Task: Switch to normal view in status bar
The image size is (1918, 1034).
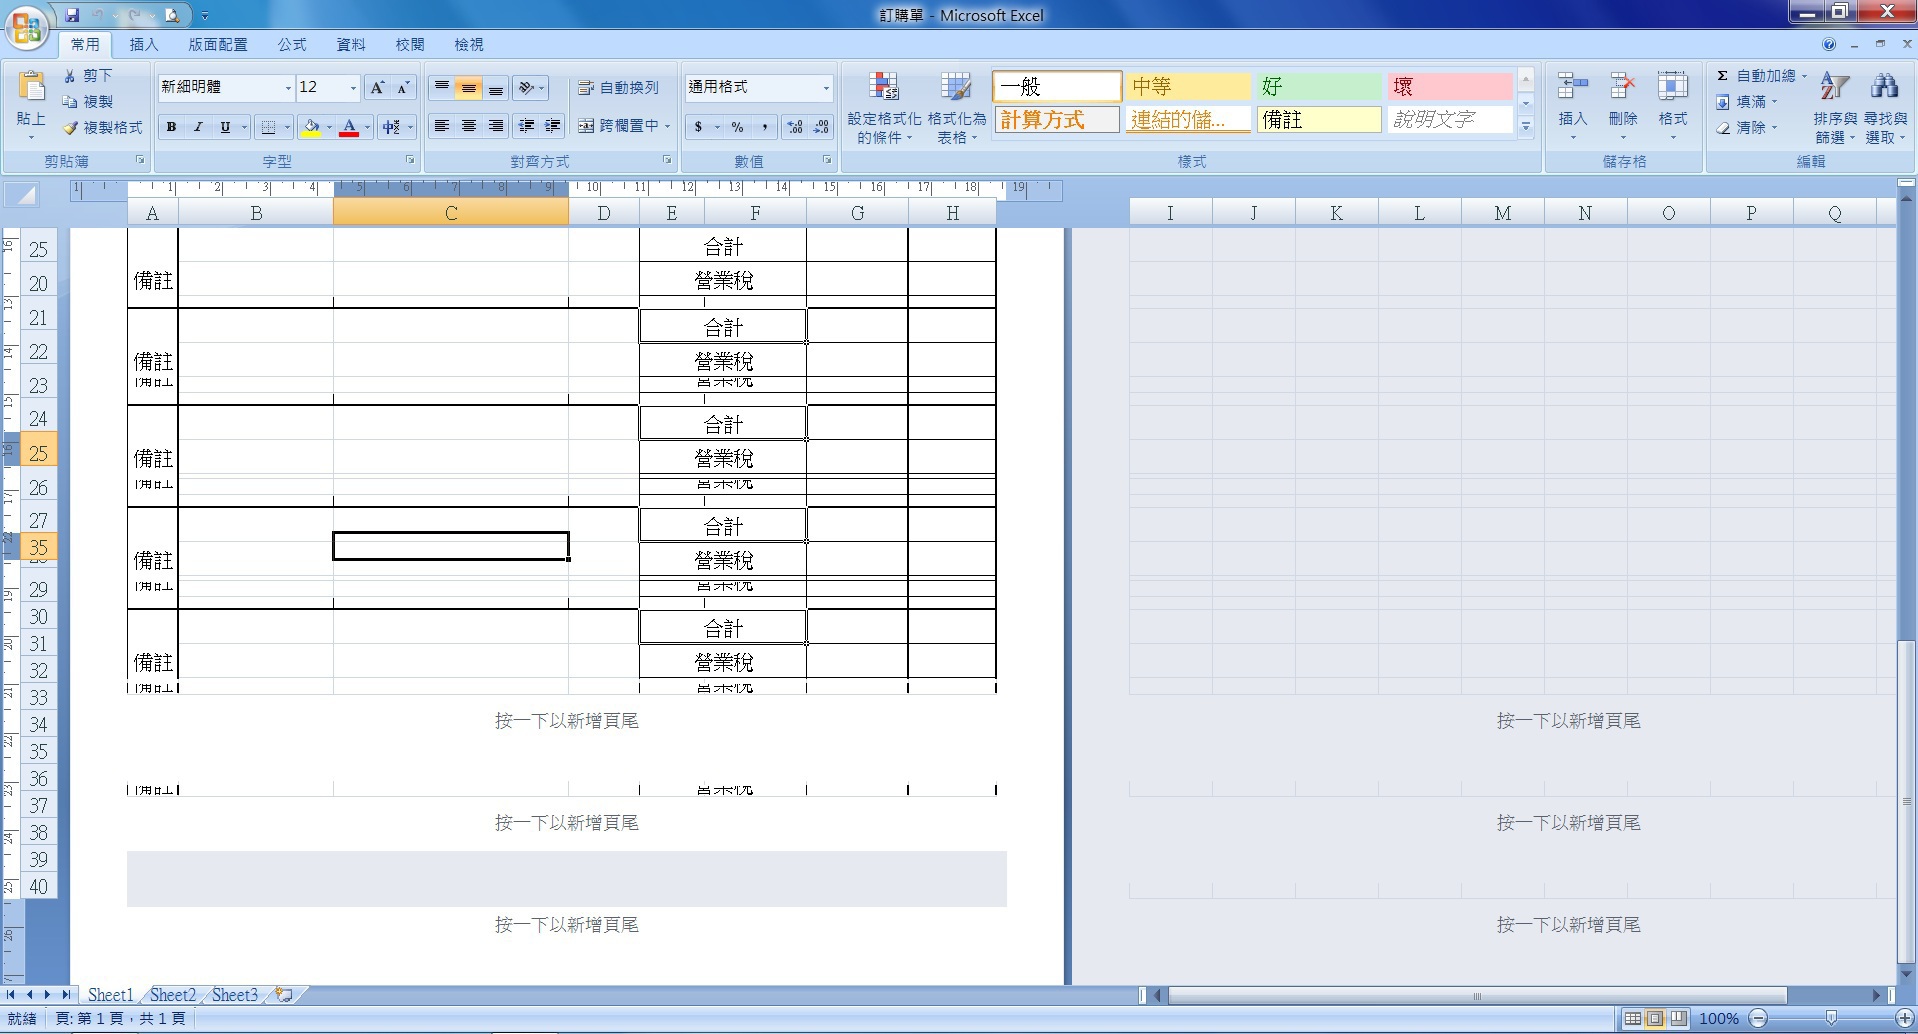Action: click(x=1632, y=1019)
